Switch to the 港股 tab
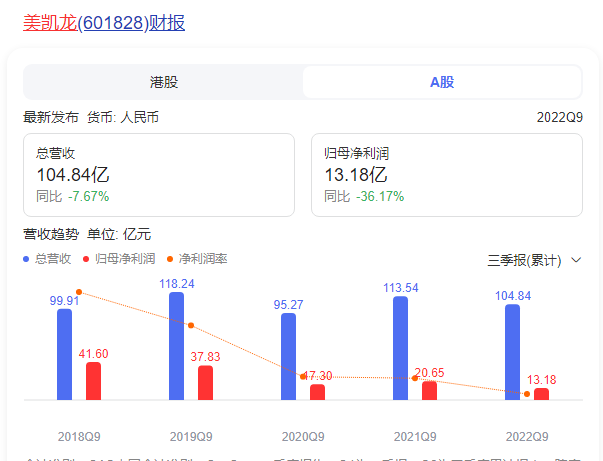 point(163,82)
